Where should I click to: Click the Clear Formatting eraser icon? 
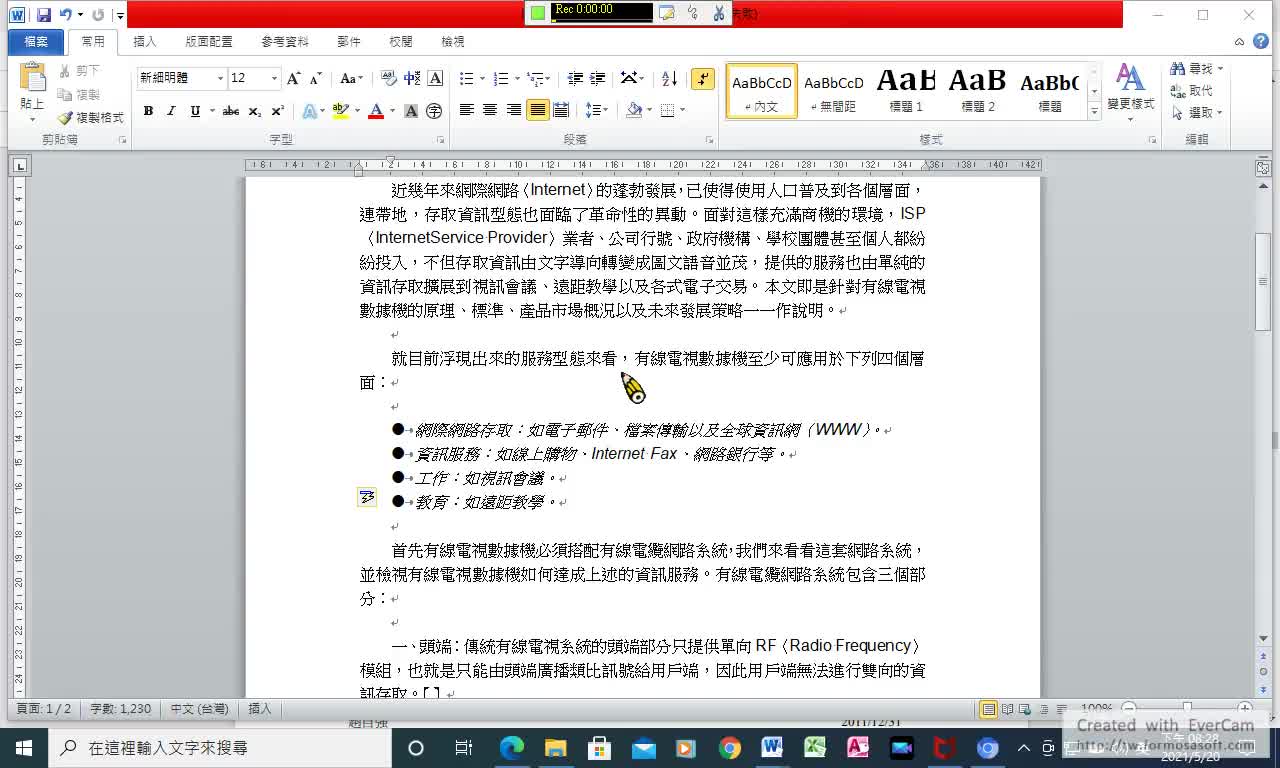click(x=389, y=78)
